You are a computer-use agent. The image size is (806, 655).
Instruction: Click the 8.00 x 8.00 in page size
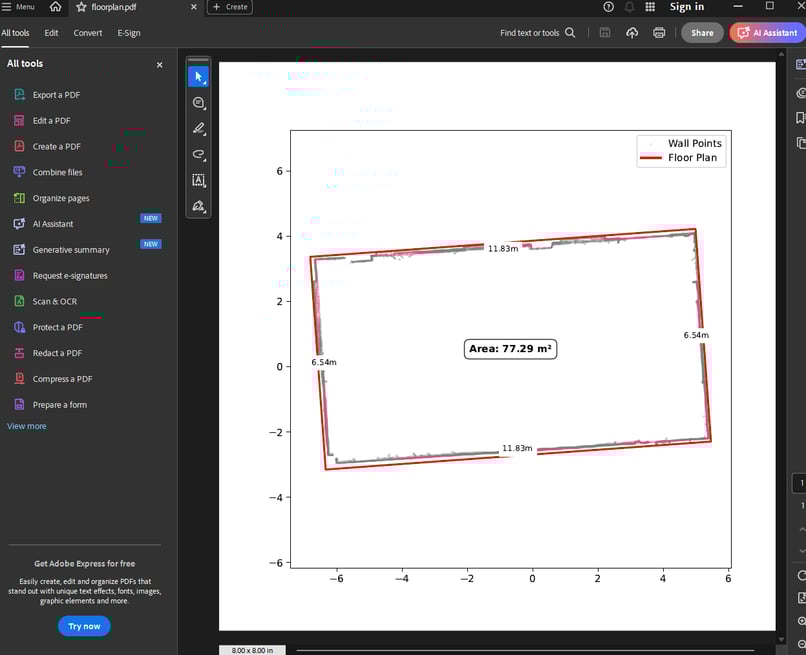click(x=252, y=650)
